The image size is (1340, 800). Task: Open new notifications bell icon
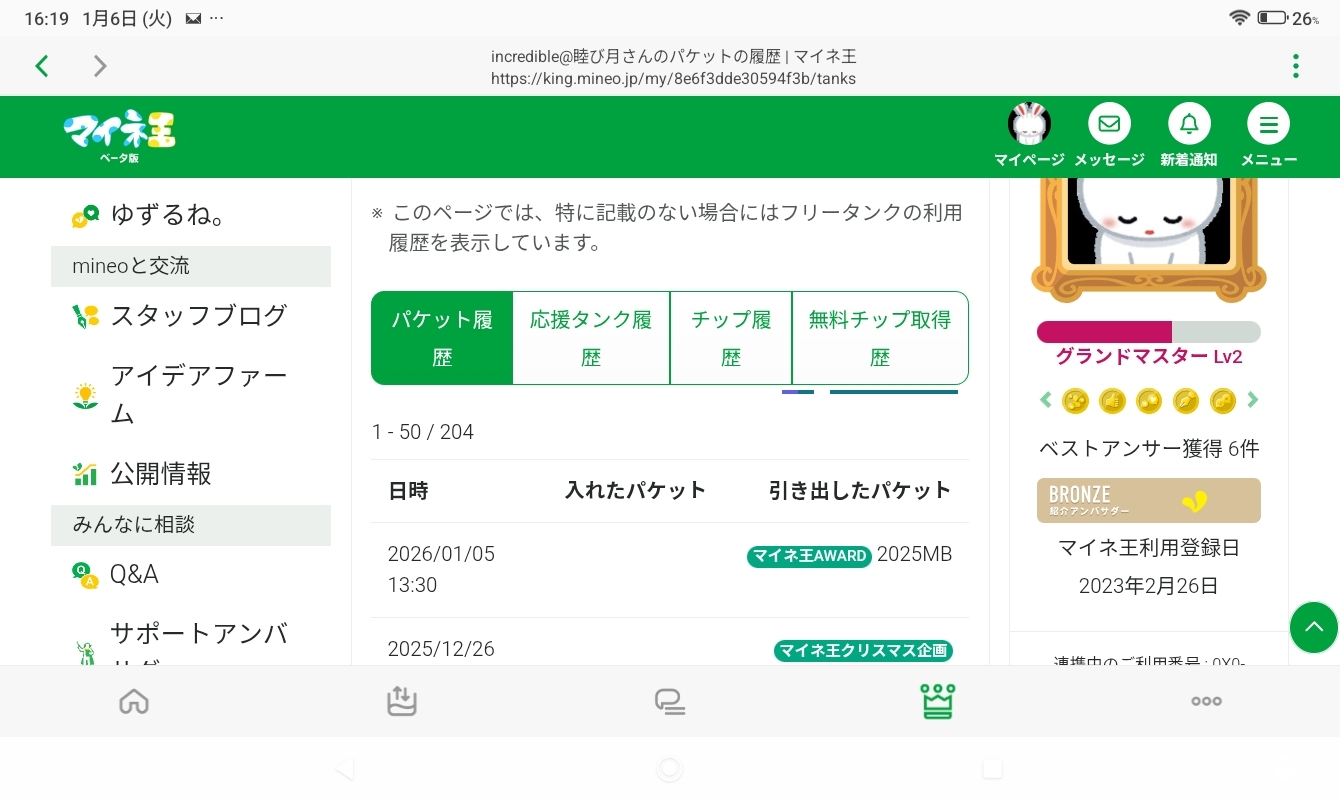click(1189, 126)
